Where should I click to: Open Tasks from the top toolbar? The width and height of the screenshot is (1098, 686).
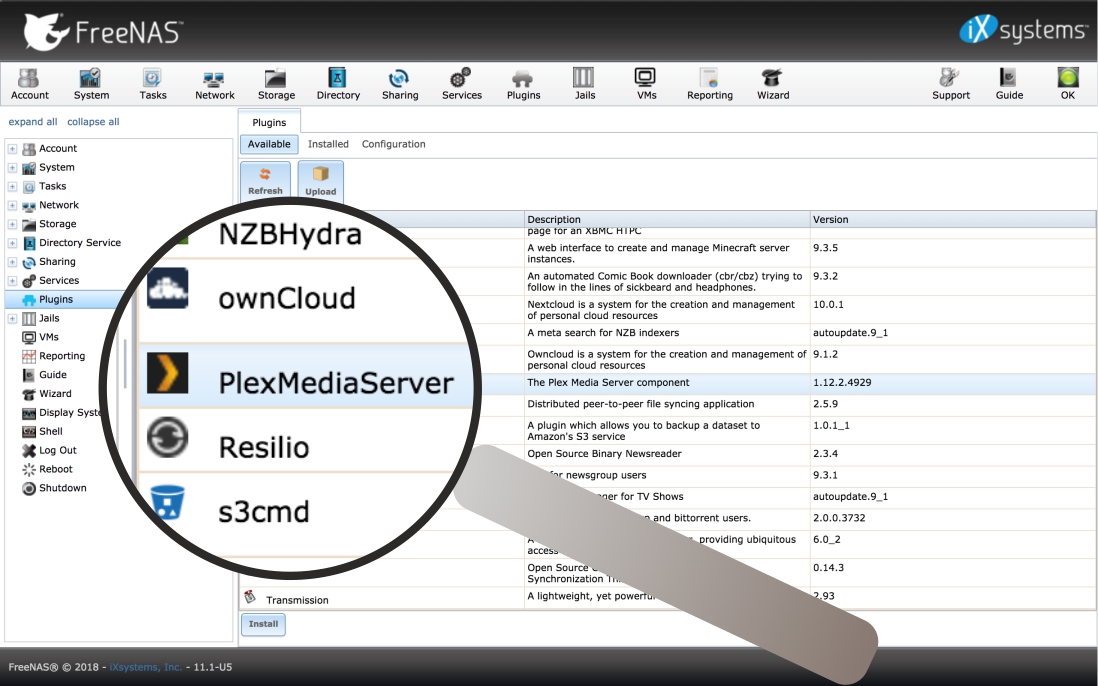[153, 84]
